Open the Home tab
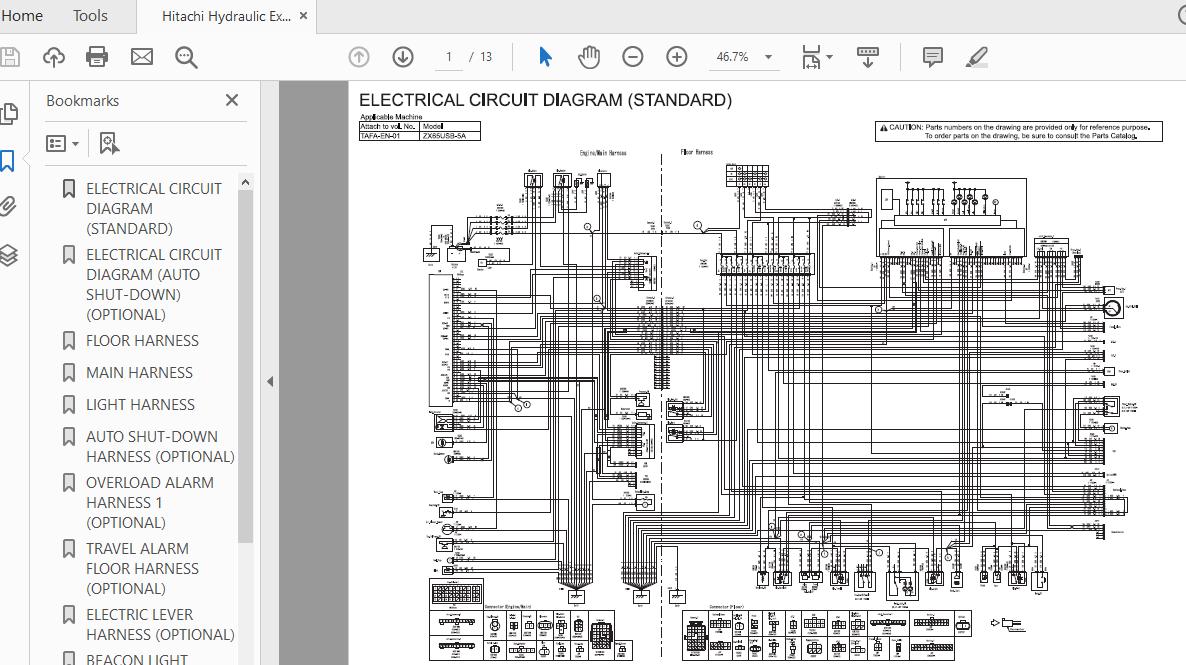 (22, 16)
